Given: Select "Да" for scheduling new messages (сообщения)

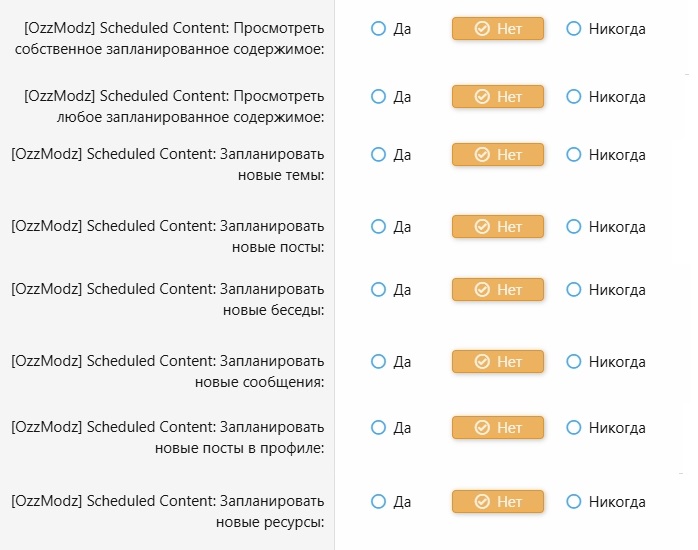Looking at the screenshot, I should click(378, 362).
